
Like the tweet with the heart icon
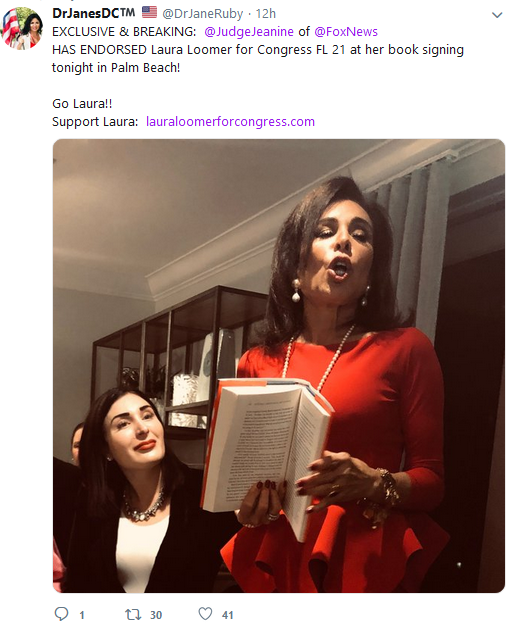[205, 614]
